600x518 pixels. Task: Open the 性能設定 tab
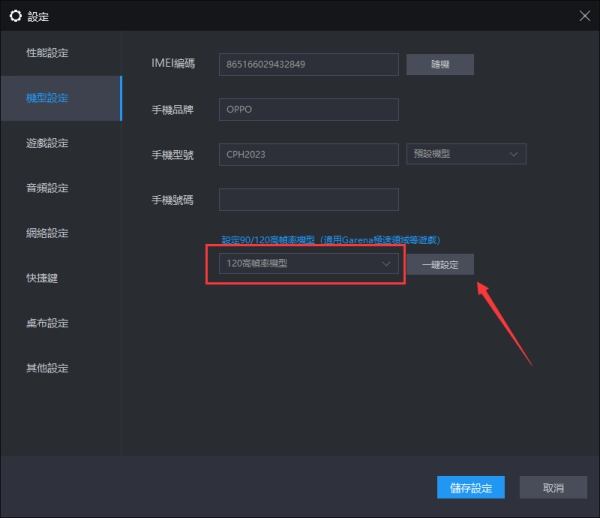pos(48,52)
